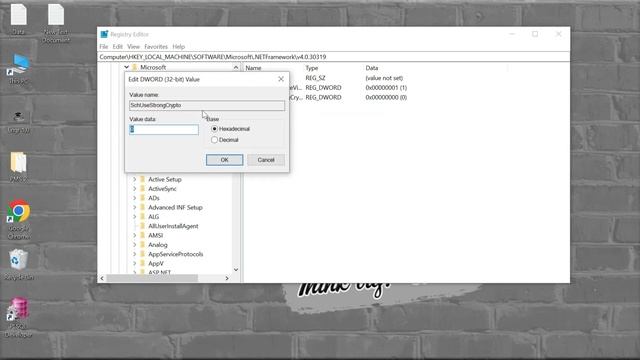Click the Active Setup folder icon

point(142,179)
